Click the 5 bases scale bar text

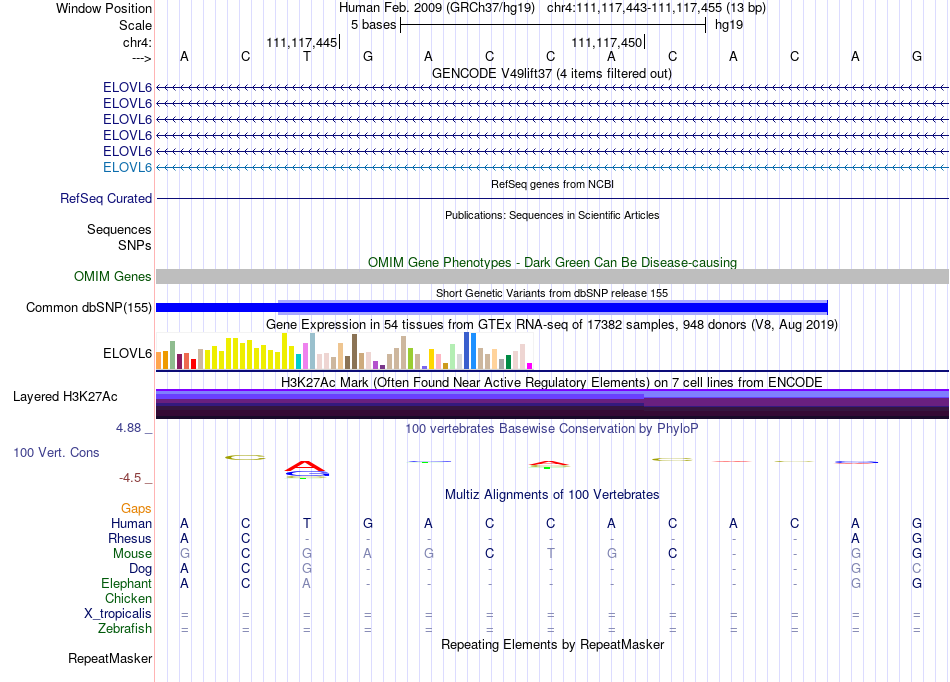click(373, 25)
